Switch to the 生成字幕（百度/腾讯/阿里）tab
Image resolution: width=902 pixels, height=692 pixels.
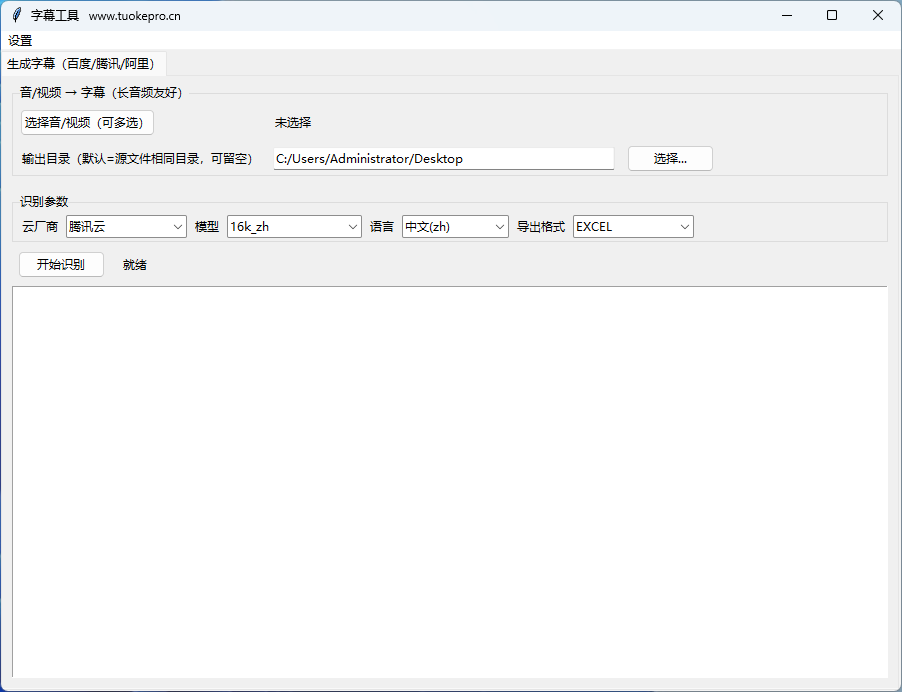click(x=85, y=62)
